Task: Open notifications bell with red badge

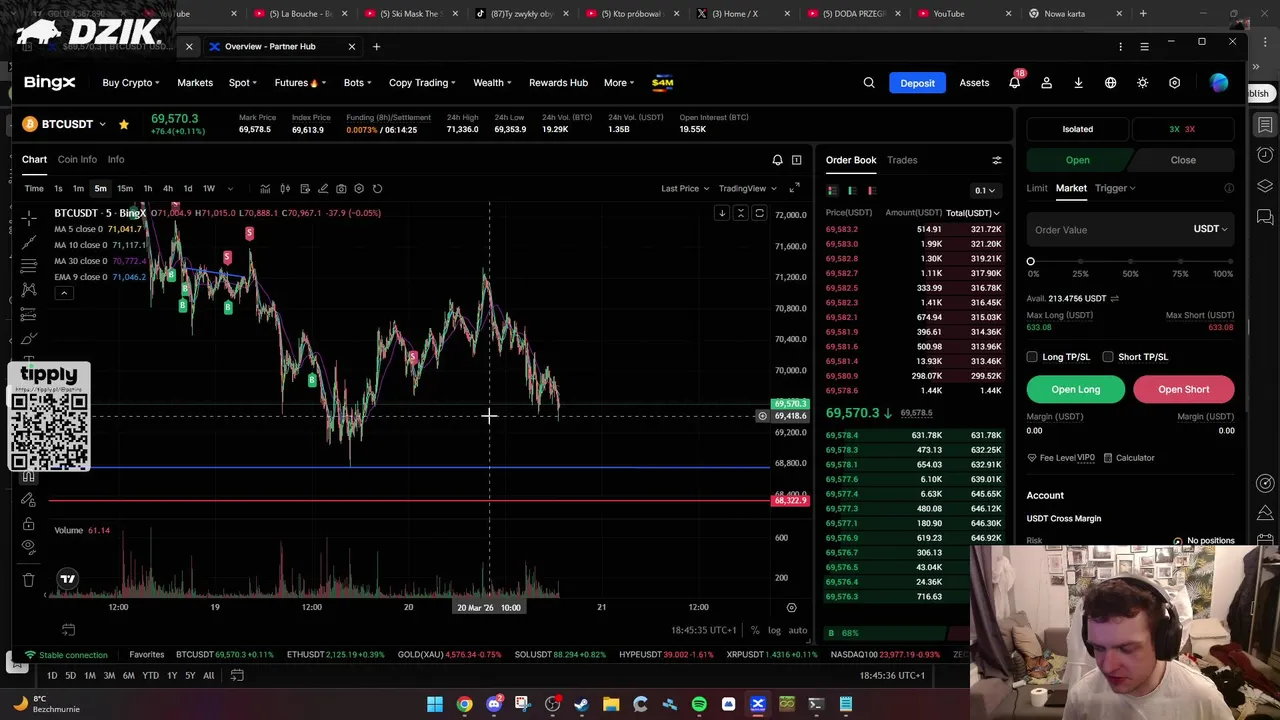Action: tap(1014, 83)
